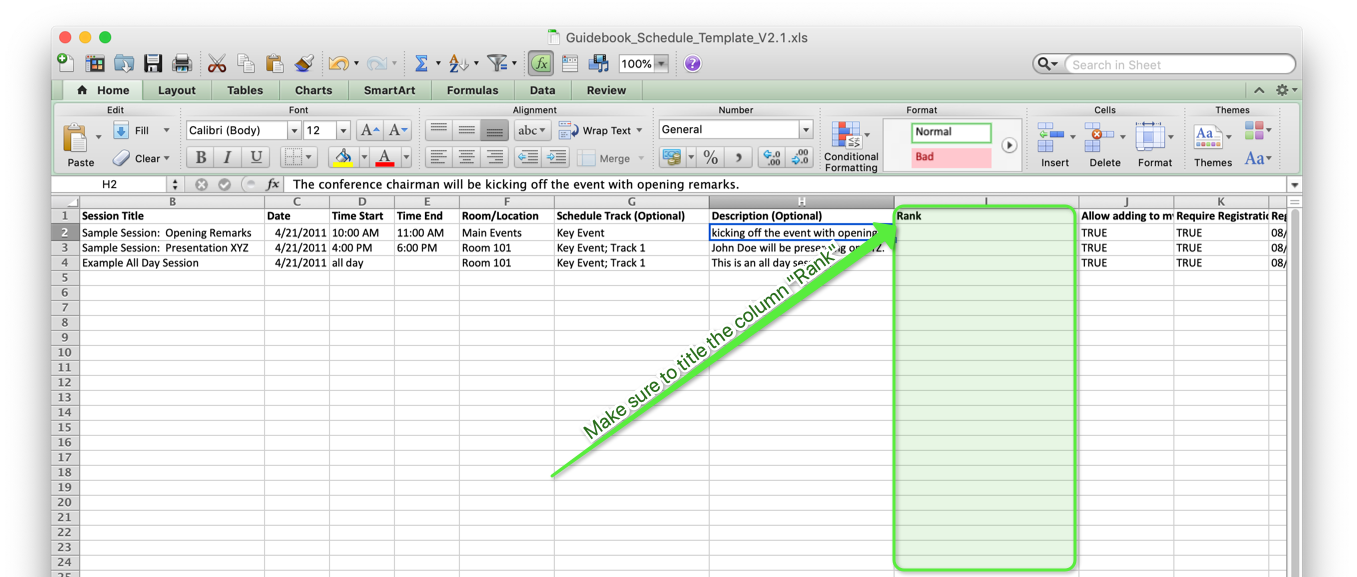Apply the Normal cell style
This screenshot has width=1357, height=577.
[951, 132]
